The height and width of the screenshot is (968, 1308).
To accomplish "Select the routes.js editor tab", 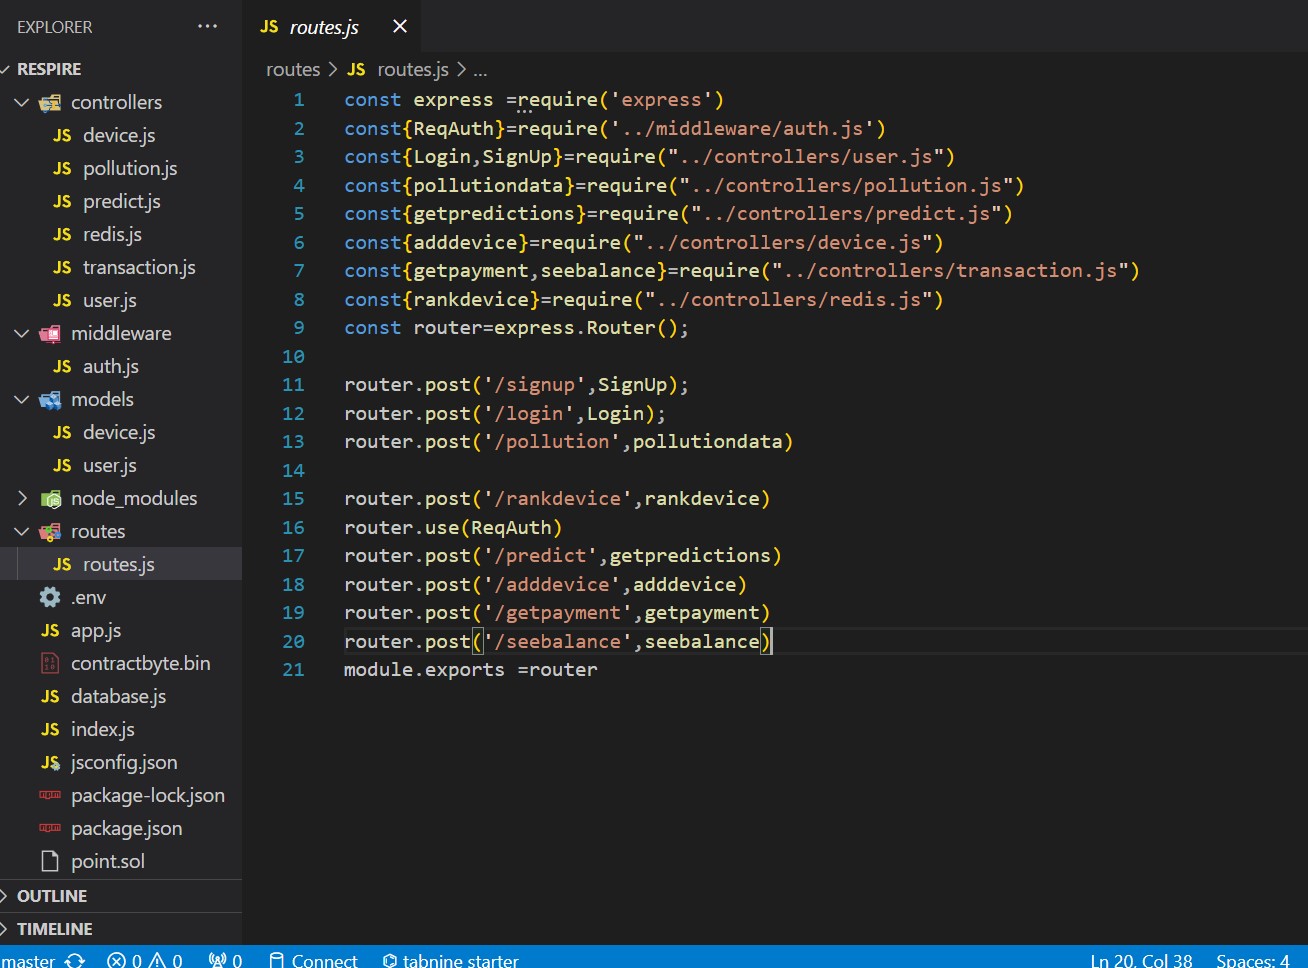I will (323, 27).
